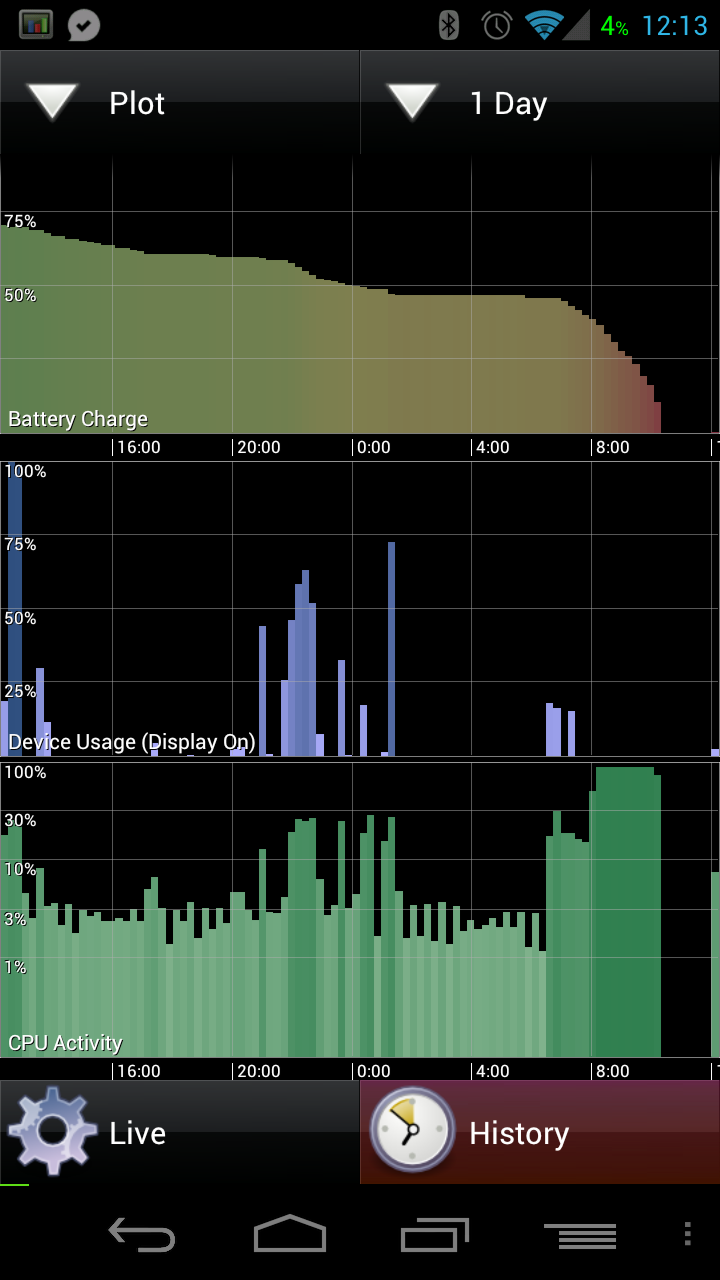Tap the 0:00 marker under Battery Charge graph

(x=373, y=447)
